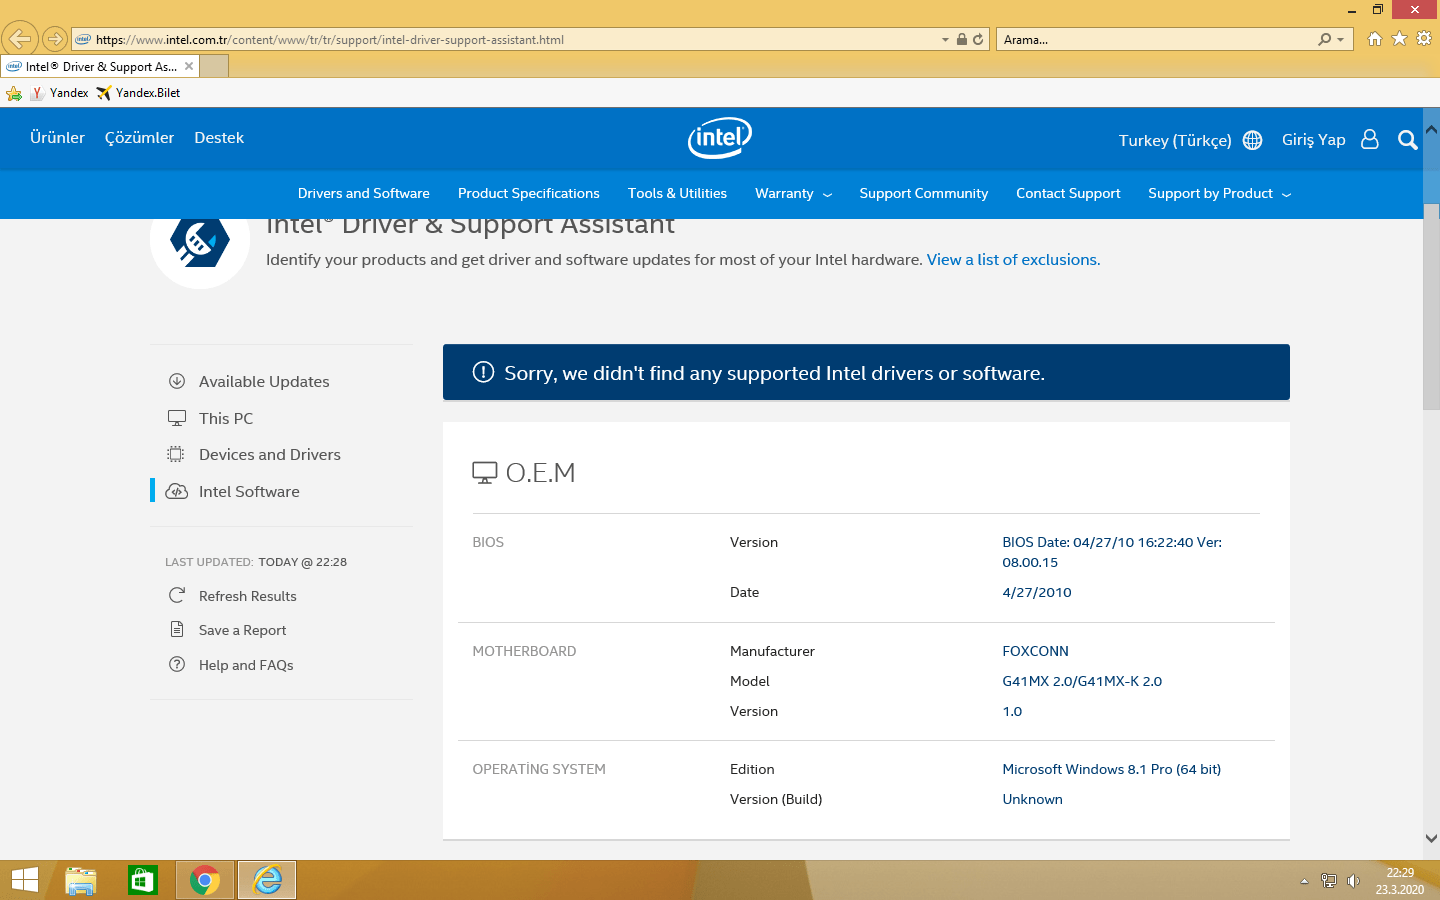Open Support Community
This screenshot has width=1440, height=900.
pyautogui.click(x=924, y=194)
